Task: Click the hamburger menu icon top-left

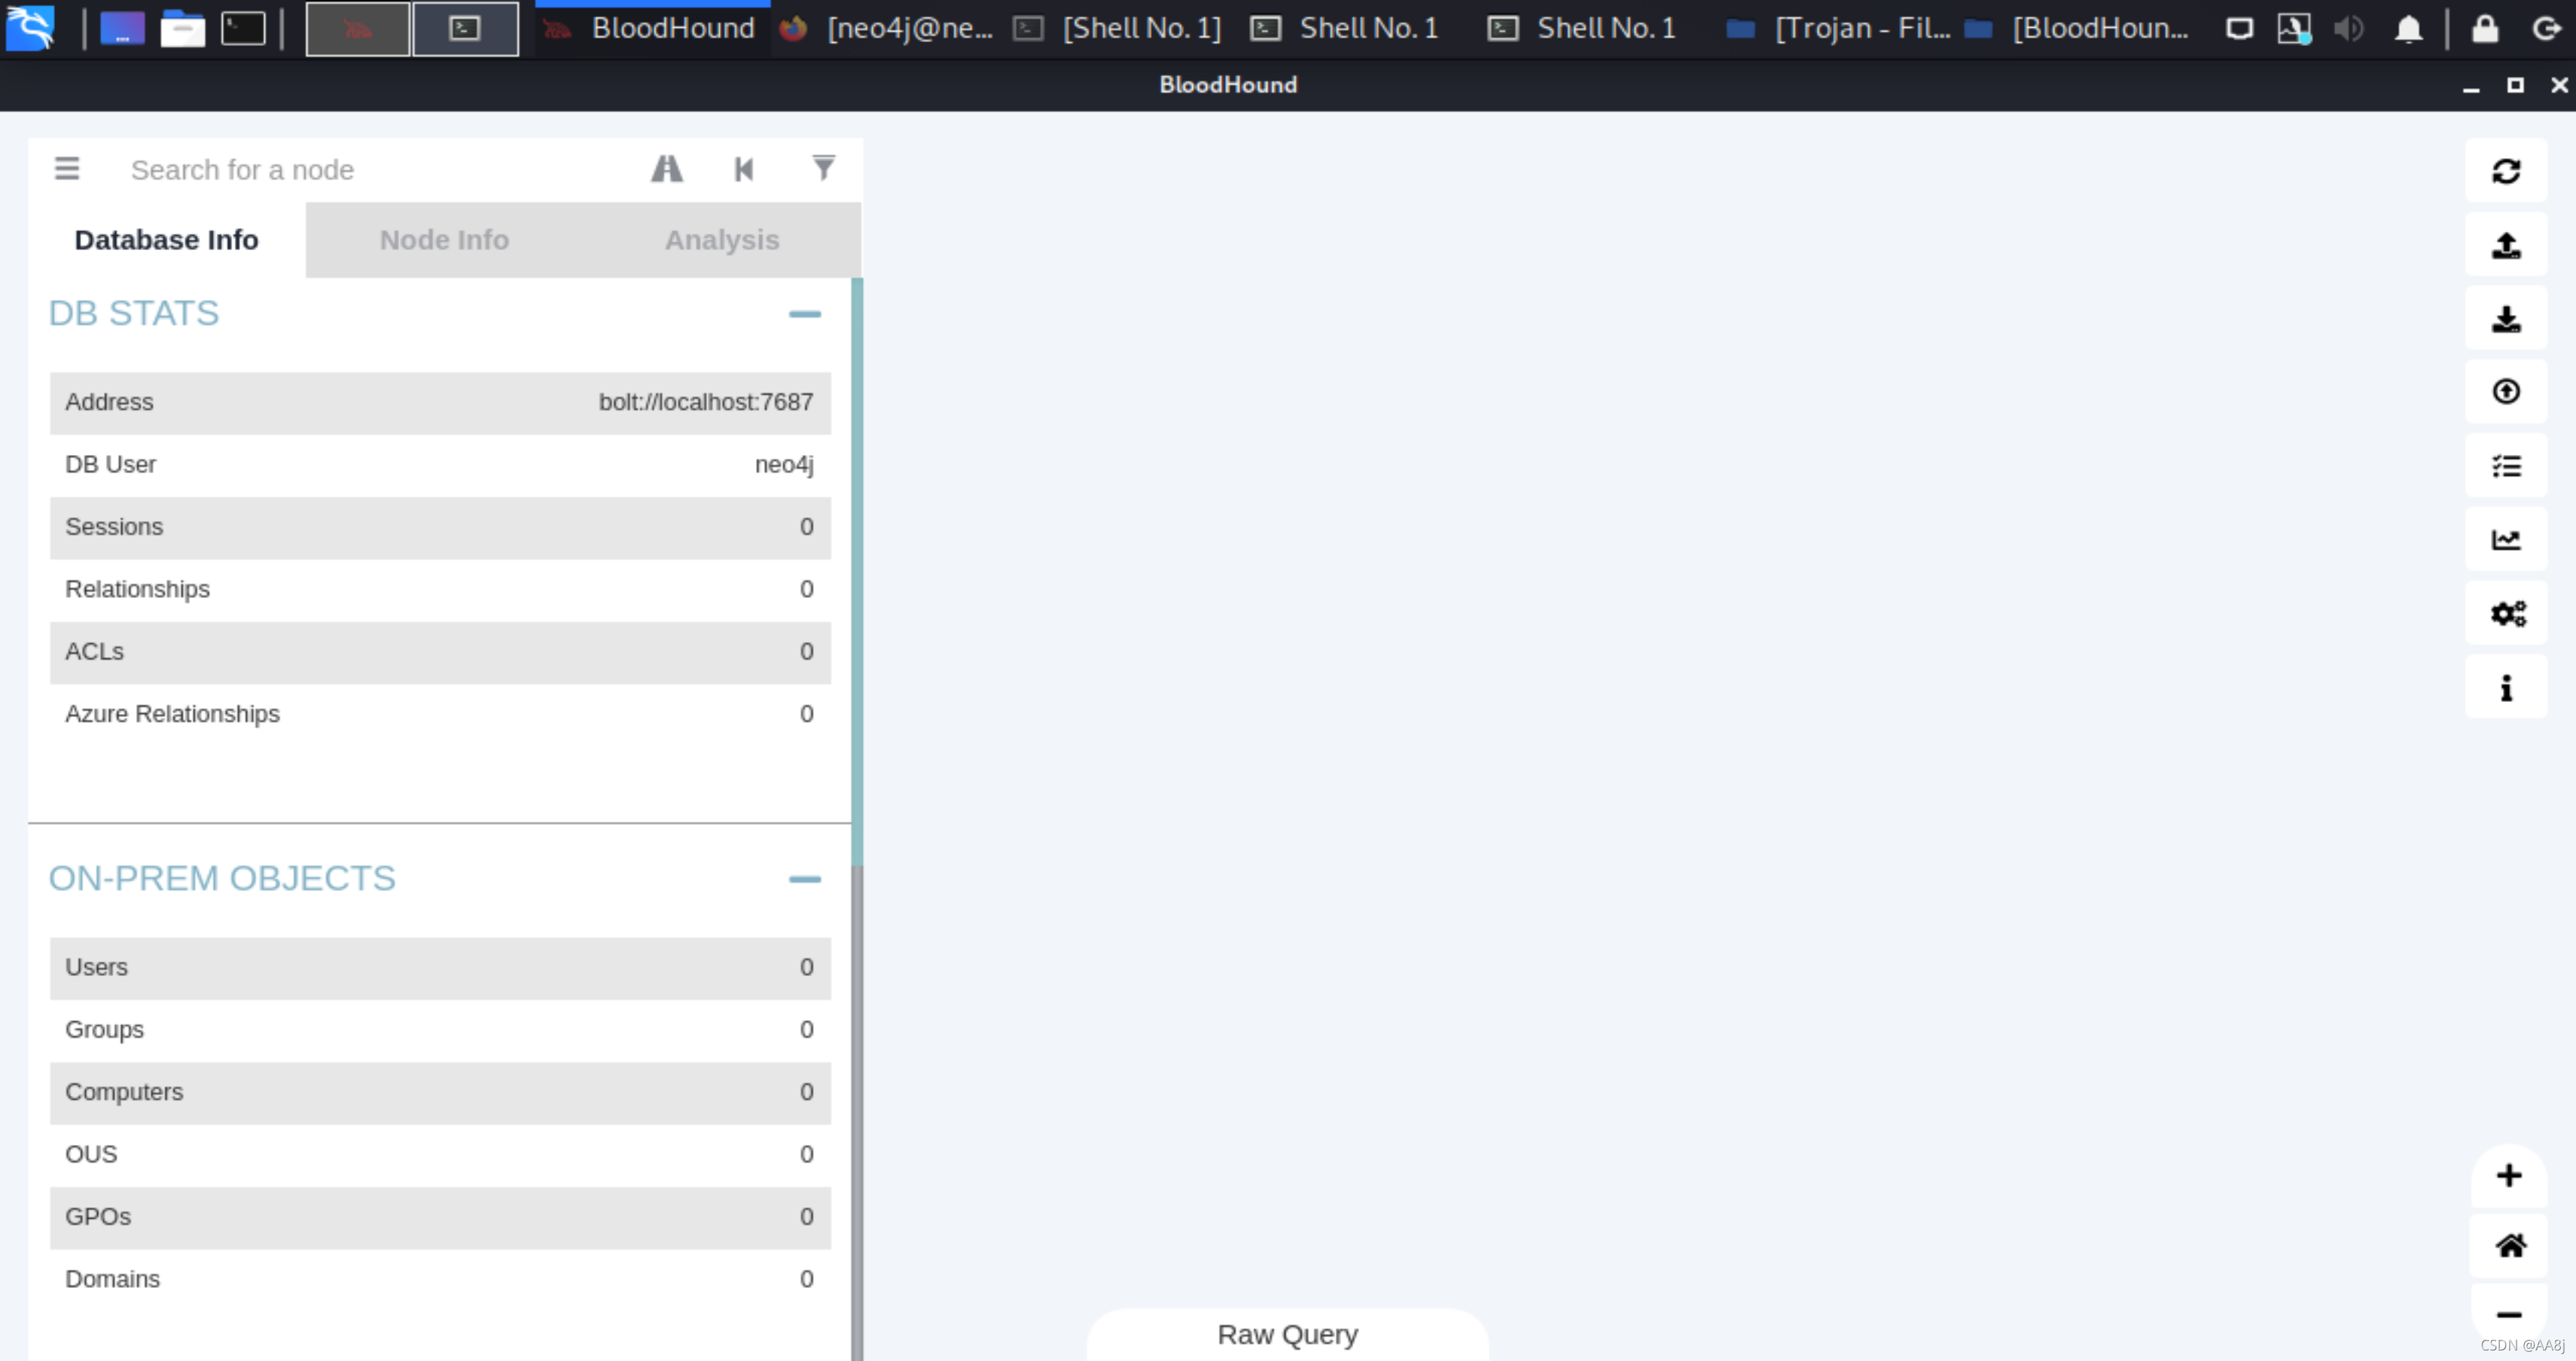Action: coord(66,167)
